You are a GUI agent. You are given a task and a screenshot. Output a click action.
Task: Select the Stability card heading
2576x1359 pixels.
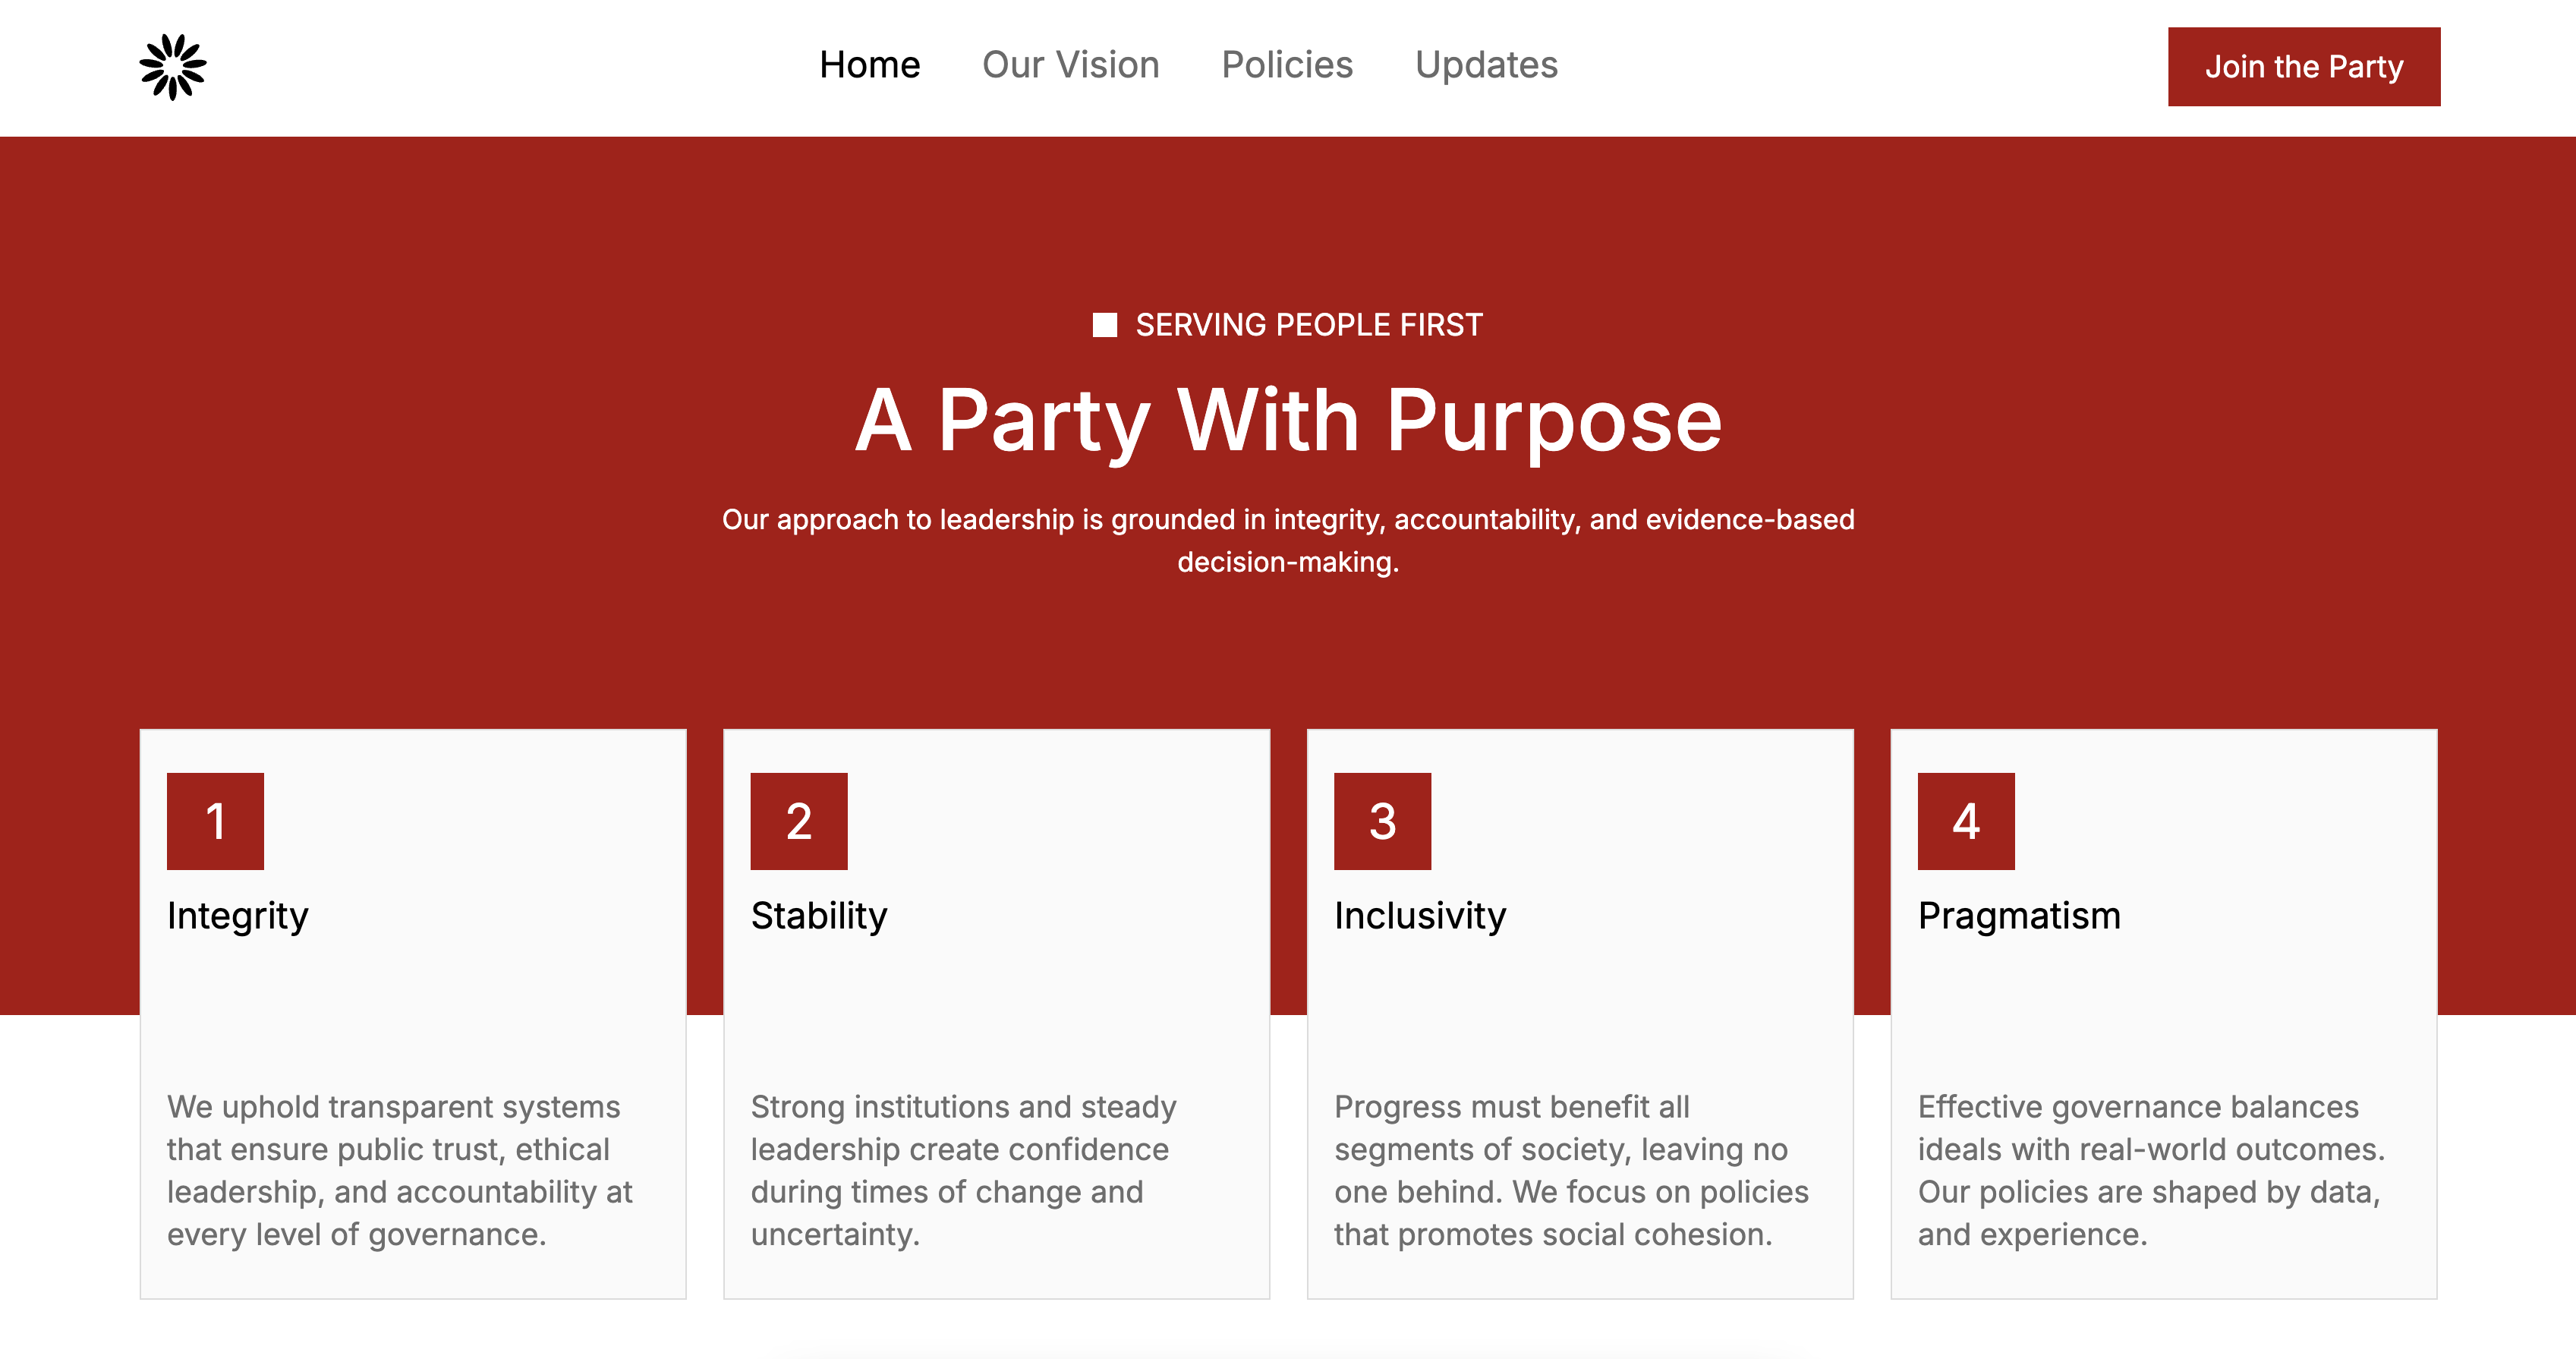(819, 916)
